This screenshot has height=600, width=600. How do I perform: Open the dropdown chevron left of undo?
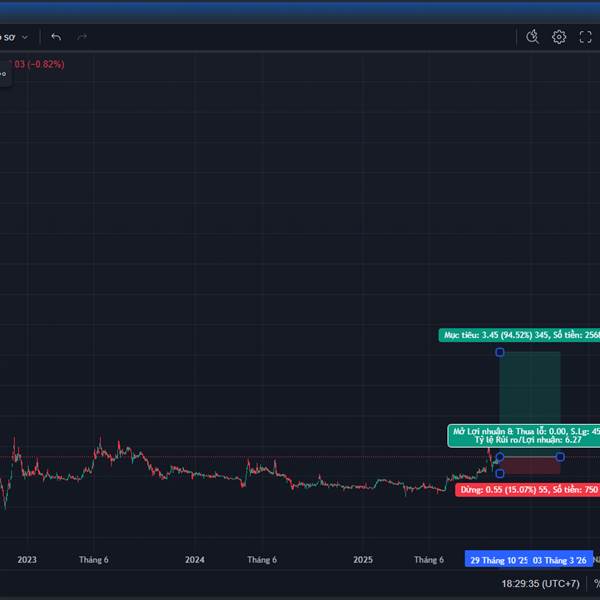click(x=25, y=37)
